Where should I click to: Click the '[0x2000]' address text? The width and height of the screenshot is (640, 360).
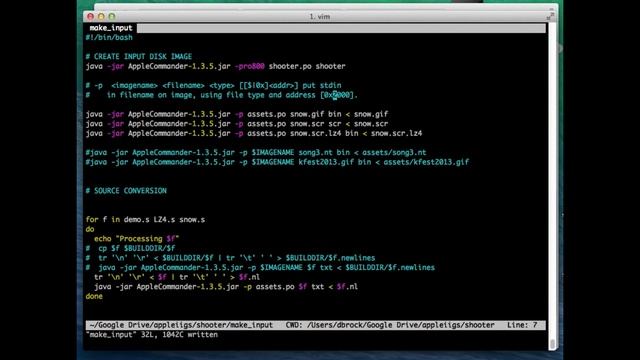337,95
